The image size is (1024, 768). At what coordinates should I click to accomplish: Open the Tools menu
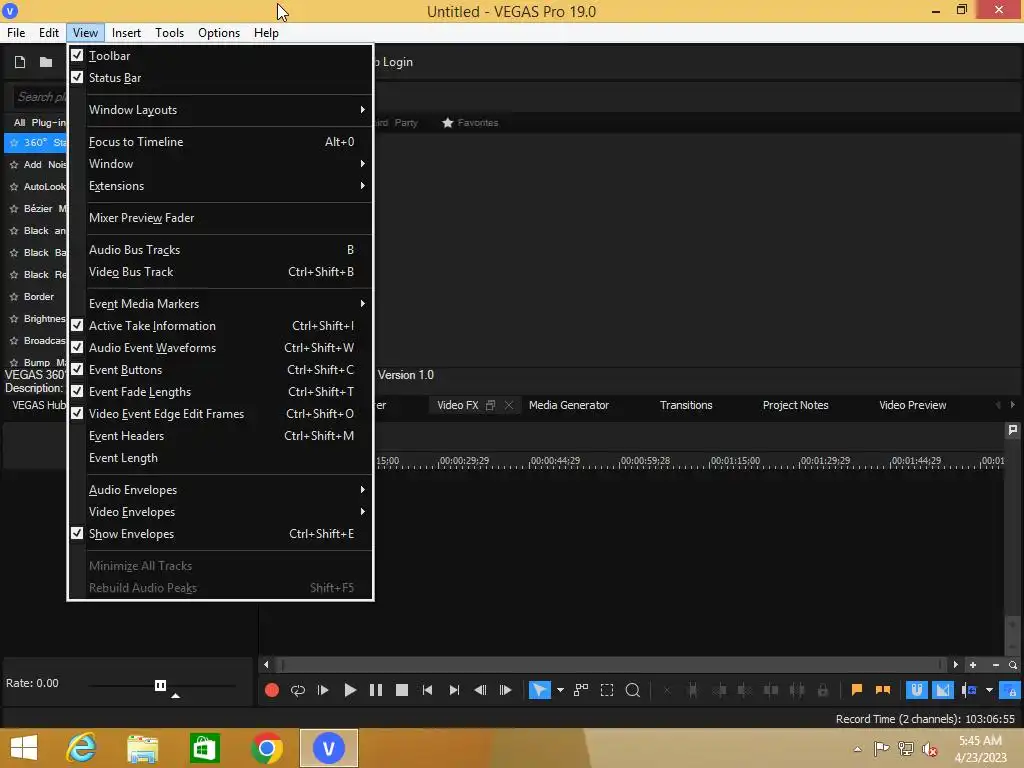pyautogui.click(x=169, y=33)
